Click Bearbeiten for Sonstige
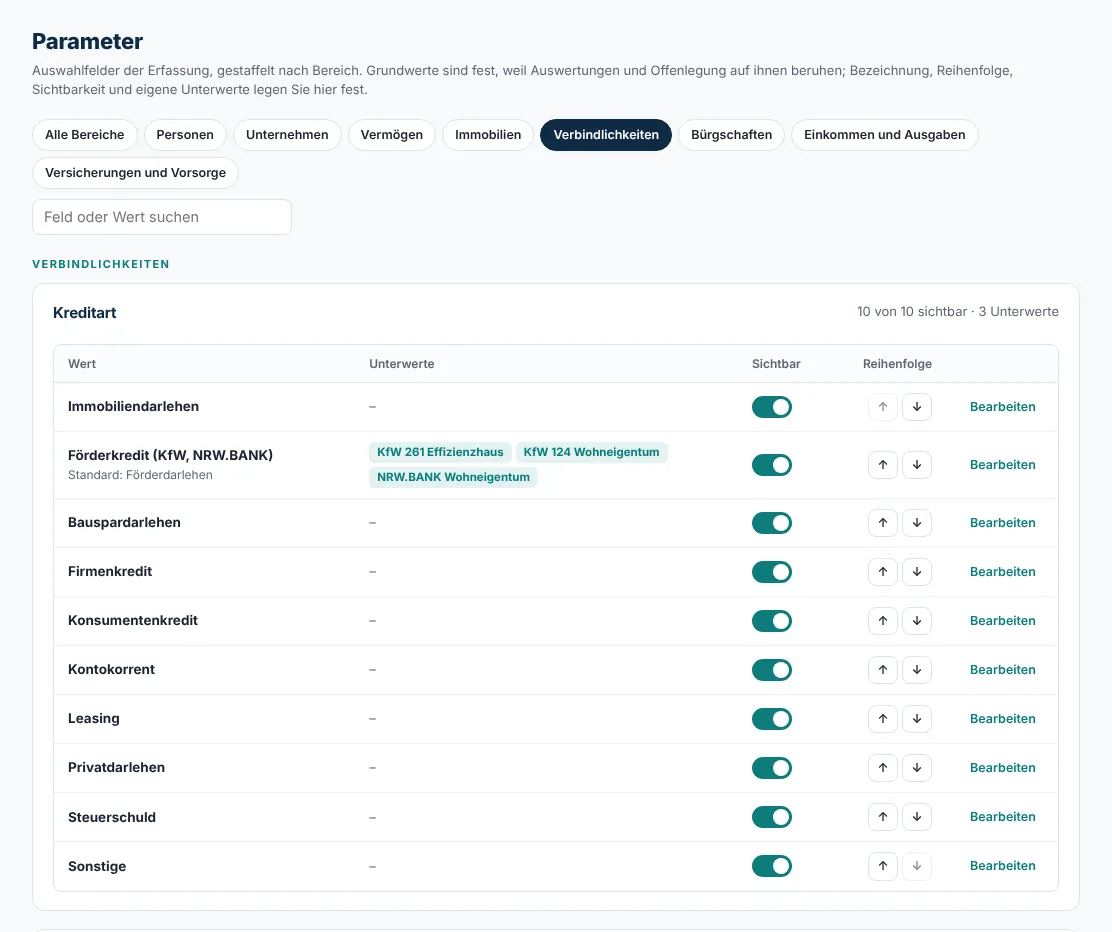Image resolution: width=1112 pixels, height=932 pixels. [1002, 866]
